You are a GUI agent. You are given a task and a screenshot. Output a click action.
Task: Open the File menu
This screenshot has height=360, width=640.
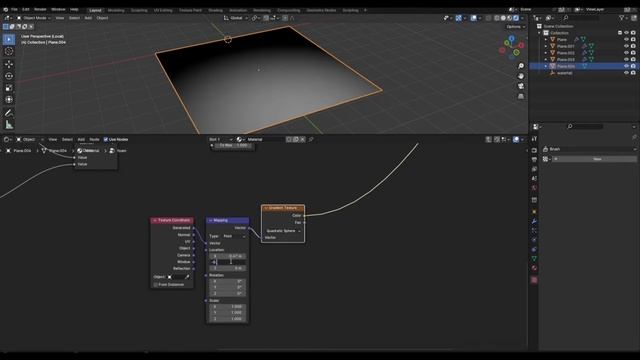click(14, 9)
